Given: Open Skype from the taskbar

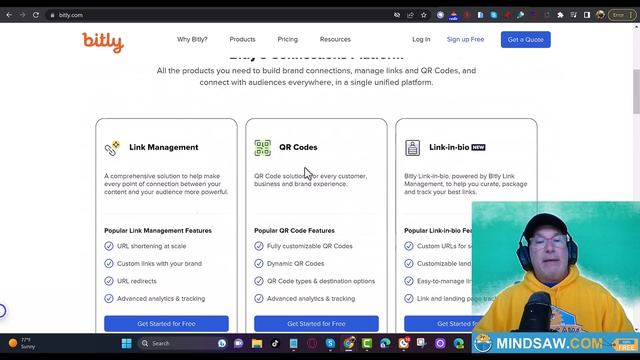Looking at the screenshot, I should click(x=330, y=343).
